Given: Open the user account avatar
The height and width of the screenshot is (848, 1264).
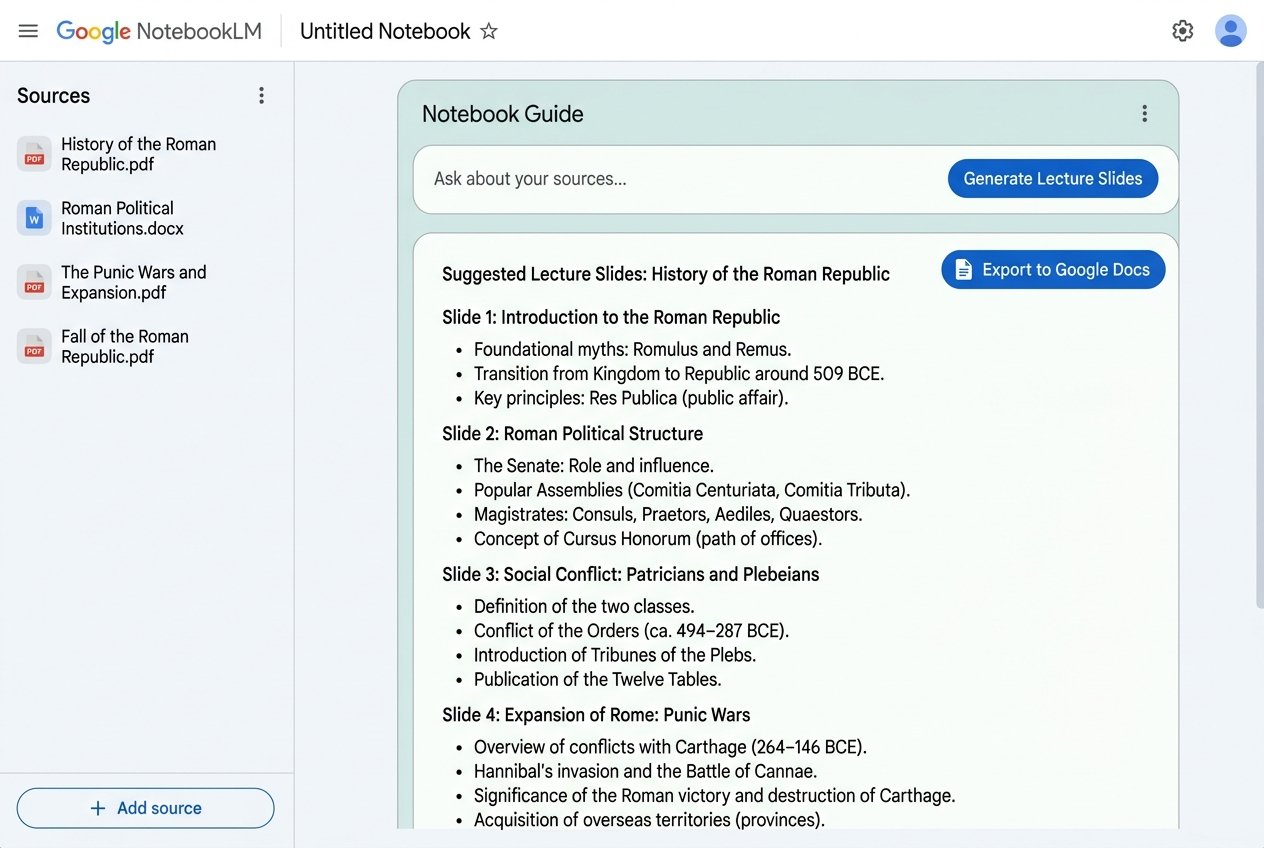Looking at the screenshot, I should pos(1231,31).
